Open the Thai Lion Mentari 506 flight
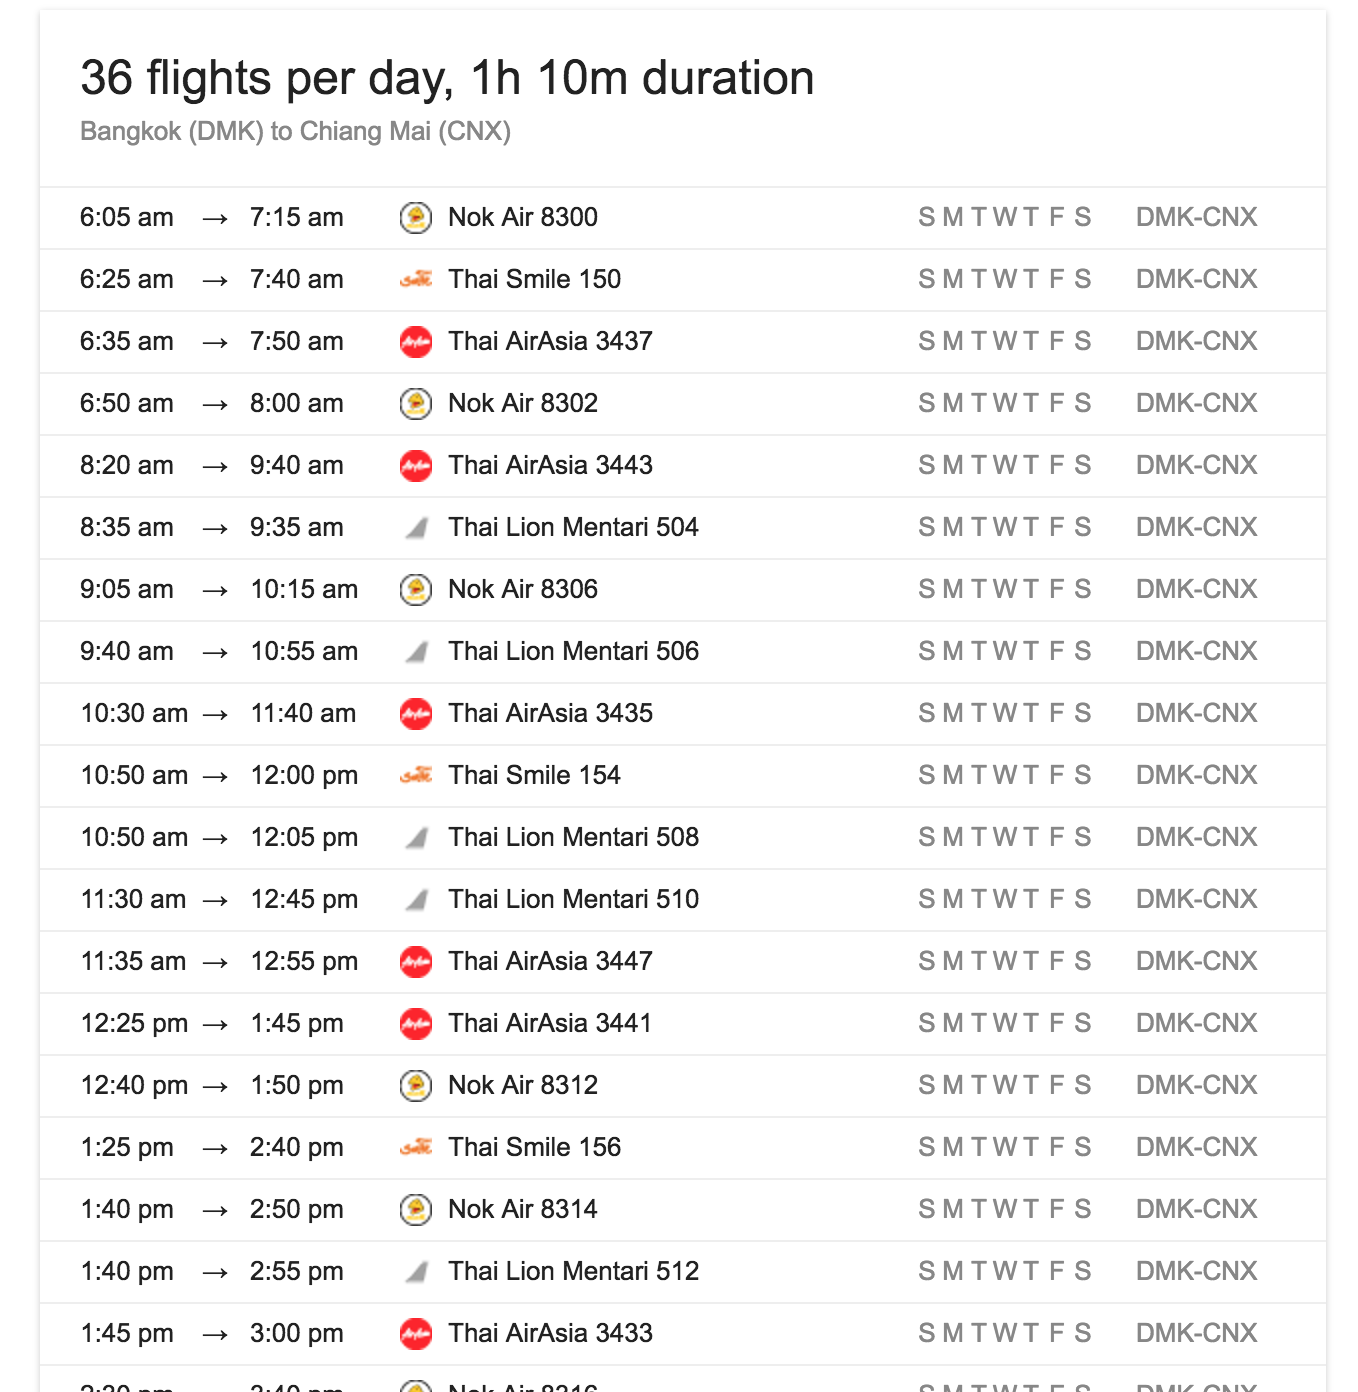1358x1392 pixels. point(573,651)
